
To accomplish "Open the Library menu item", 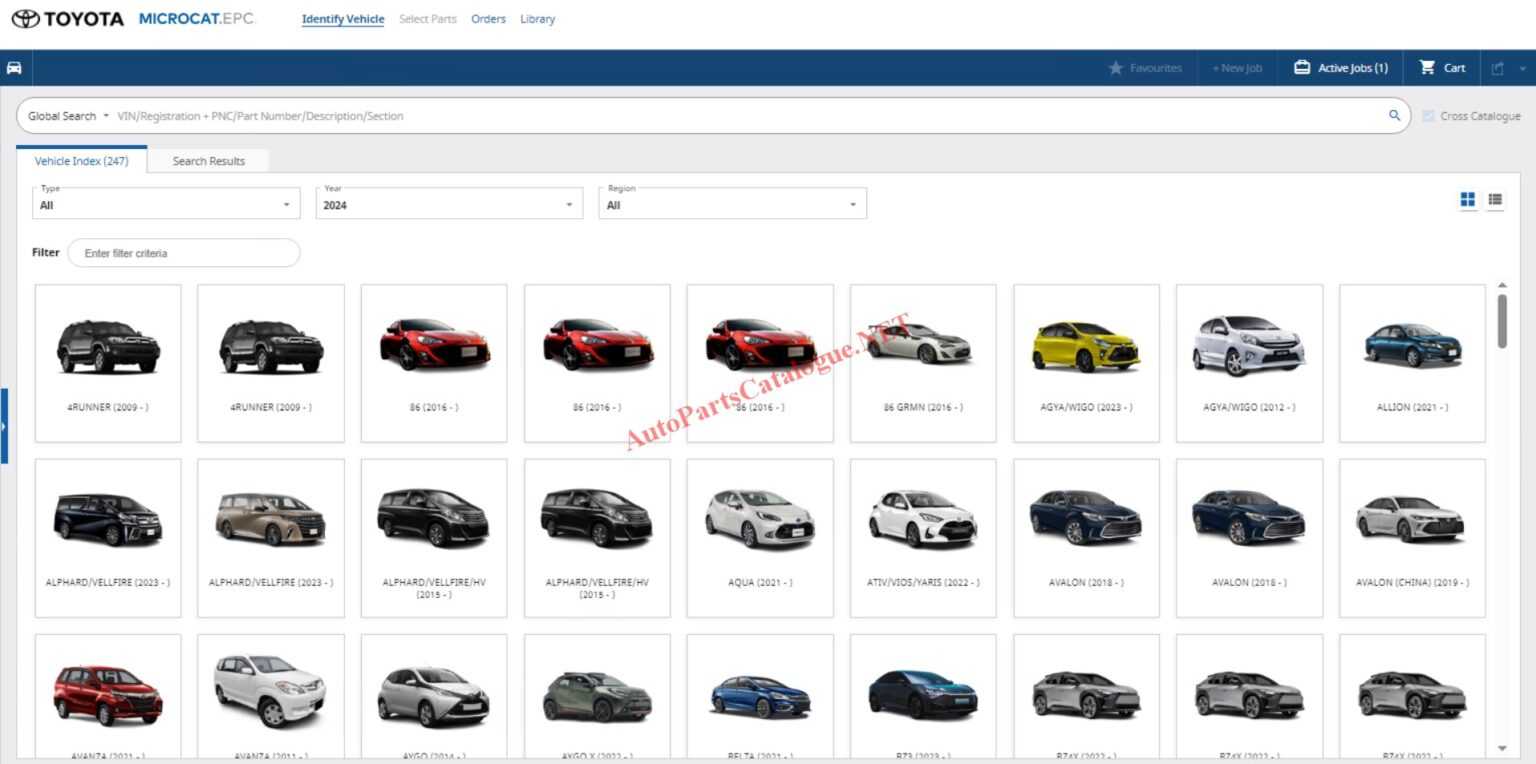I will tap(537, 18).
